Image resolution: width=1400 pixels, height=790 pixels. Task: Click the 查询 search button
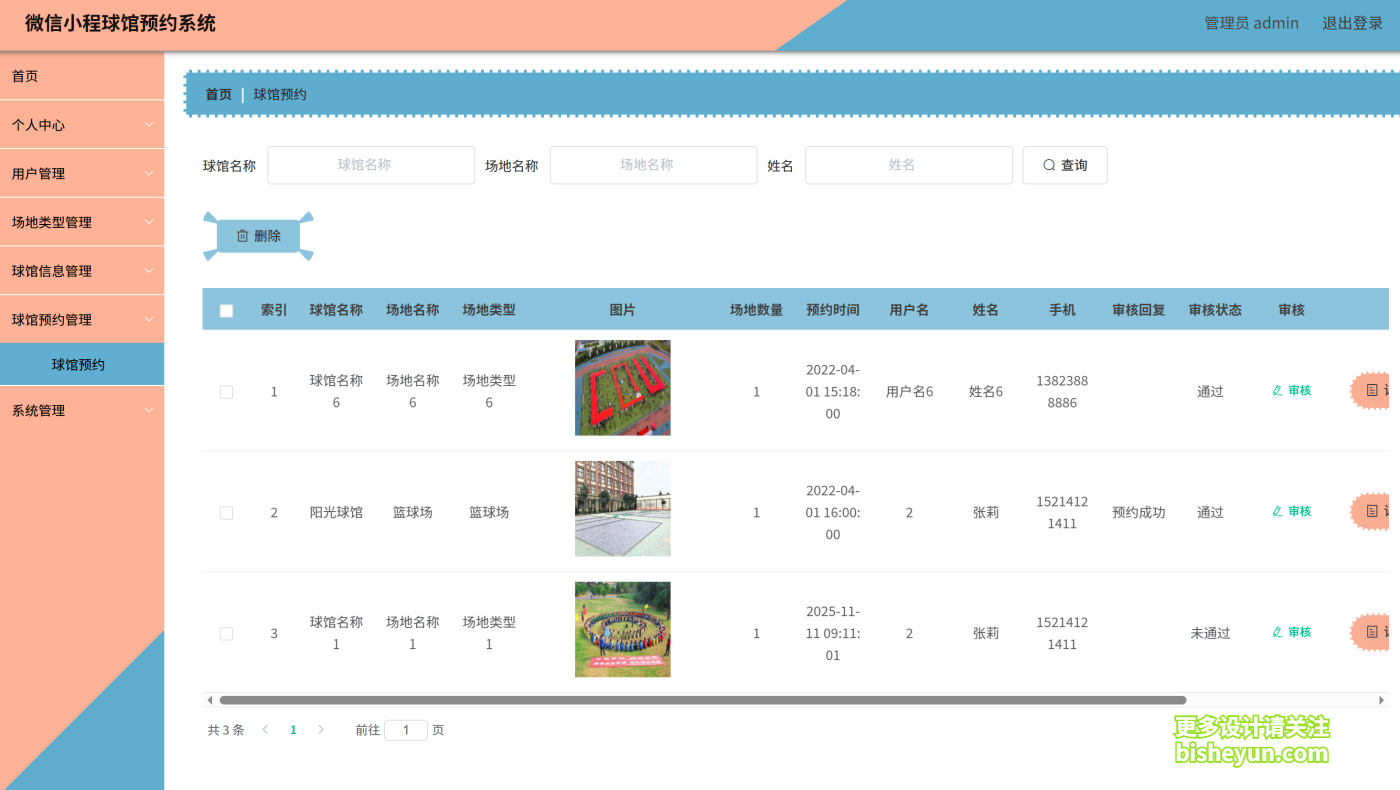1065,164
